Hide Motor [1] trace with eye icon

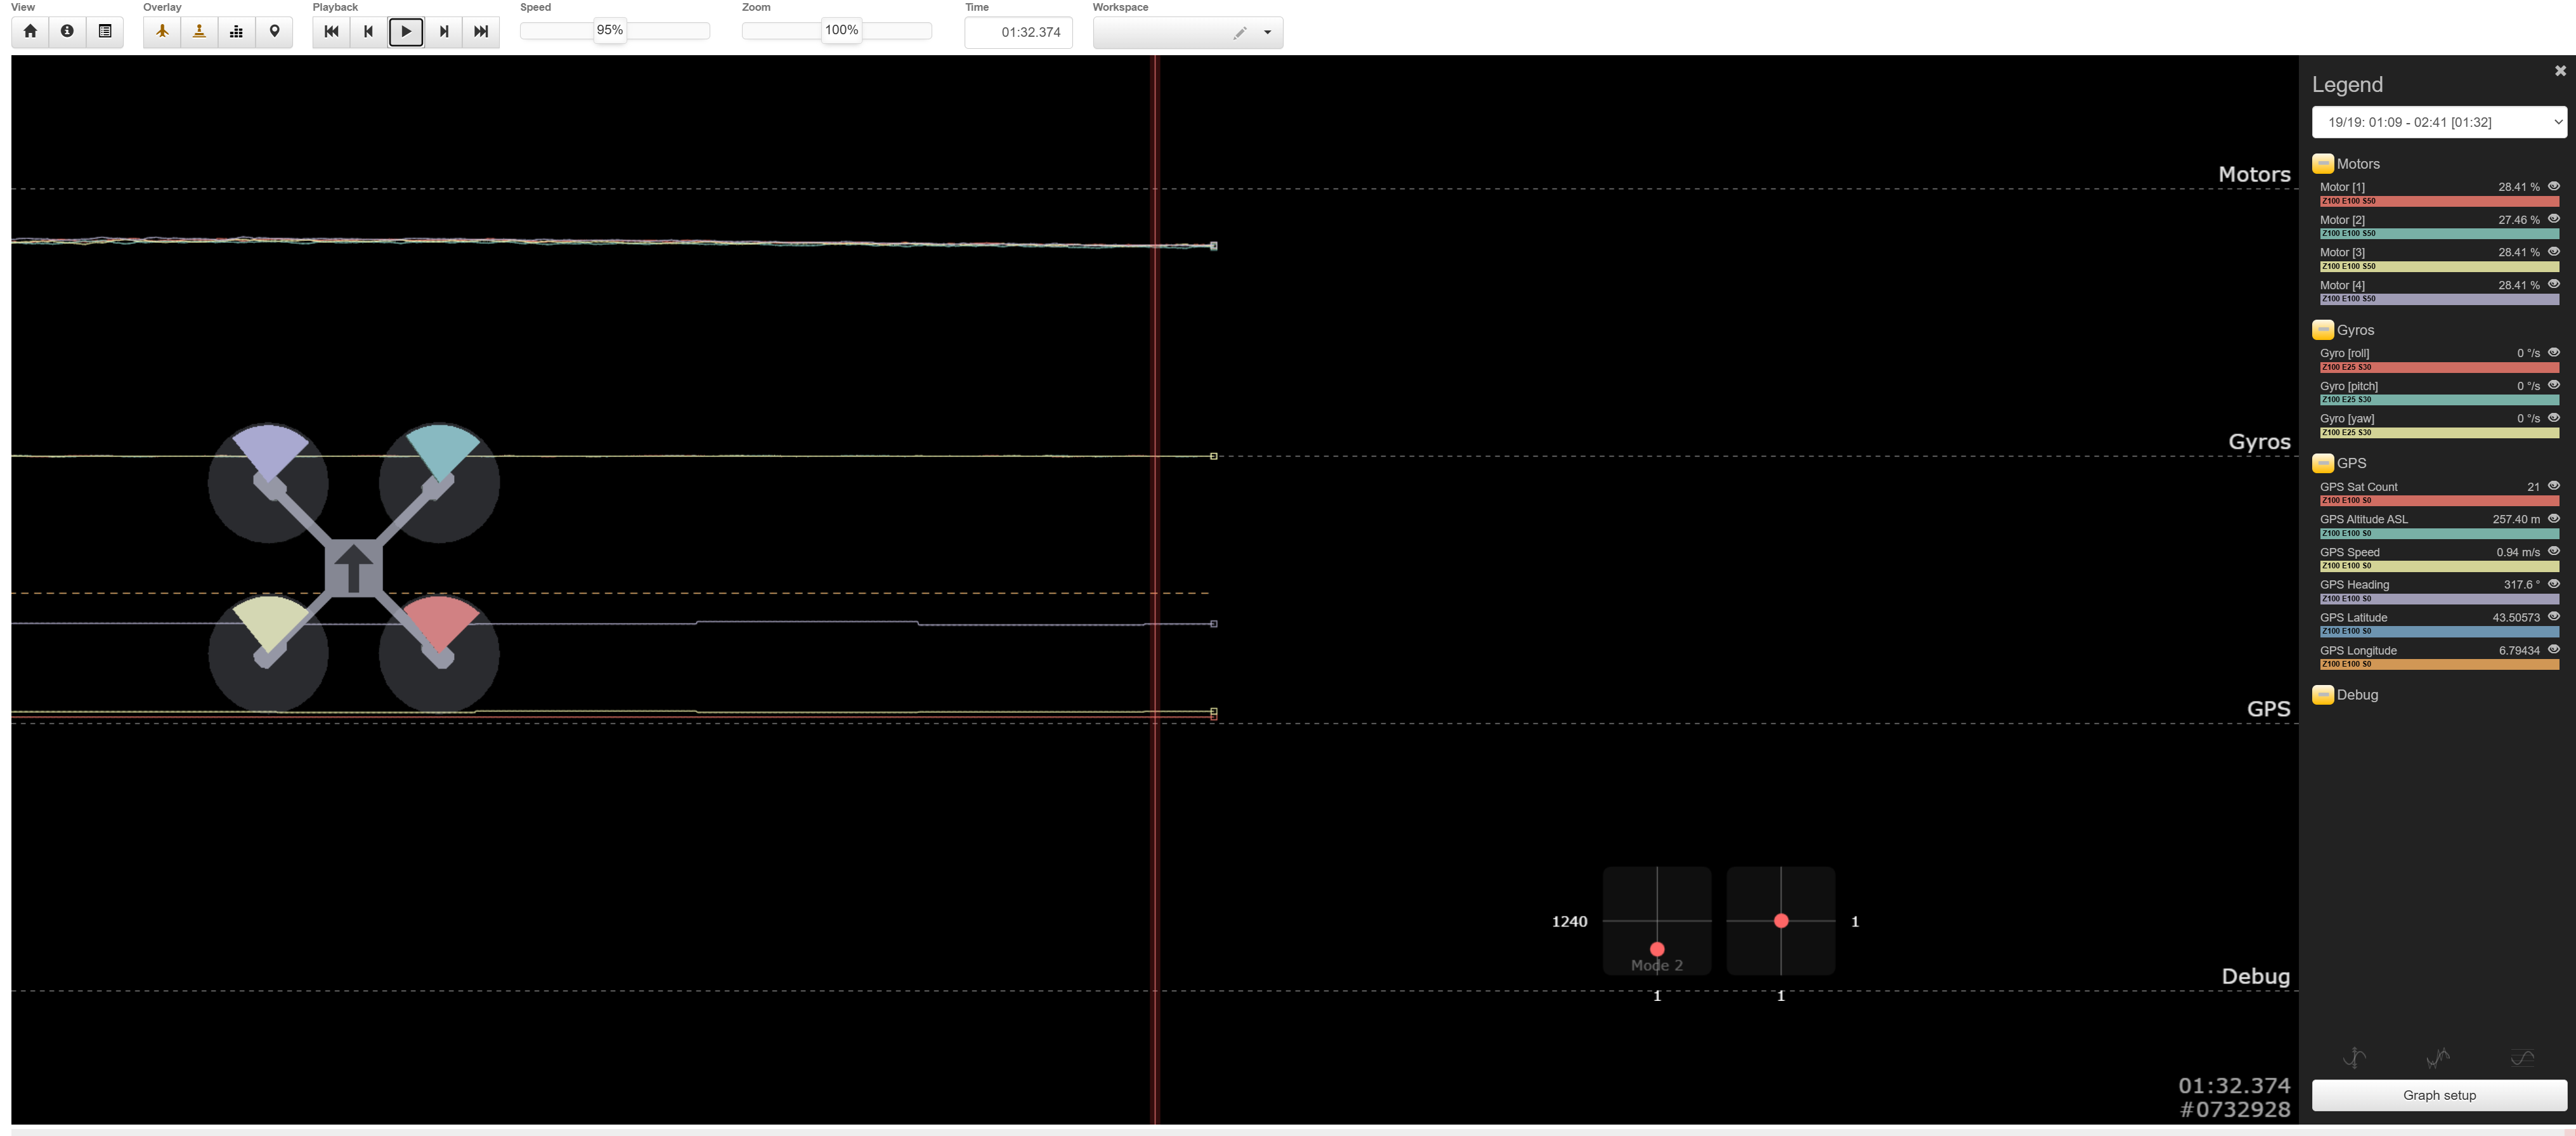point(2553,186)
